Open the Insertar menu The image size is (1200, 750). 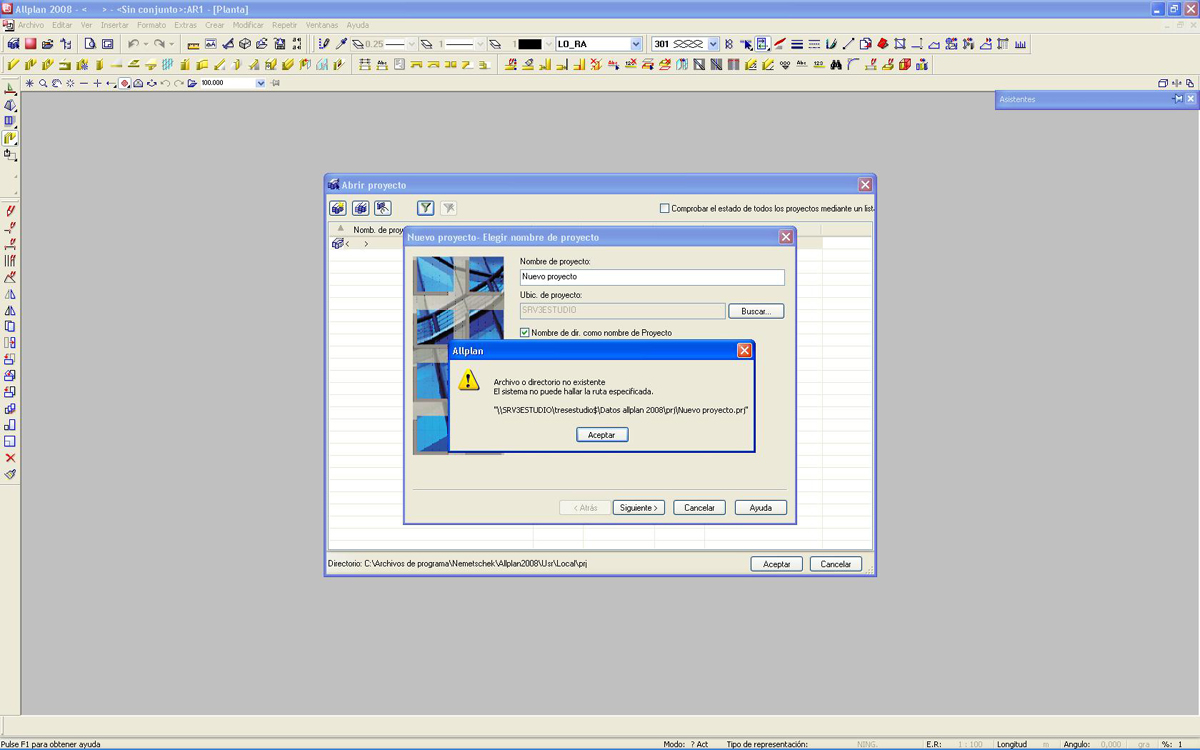[114, 25]
